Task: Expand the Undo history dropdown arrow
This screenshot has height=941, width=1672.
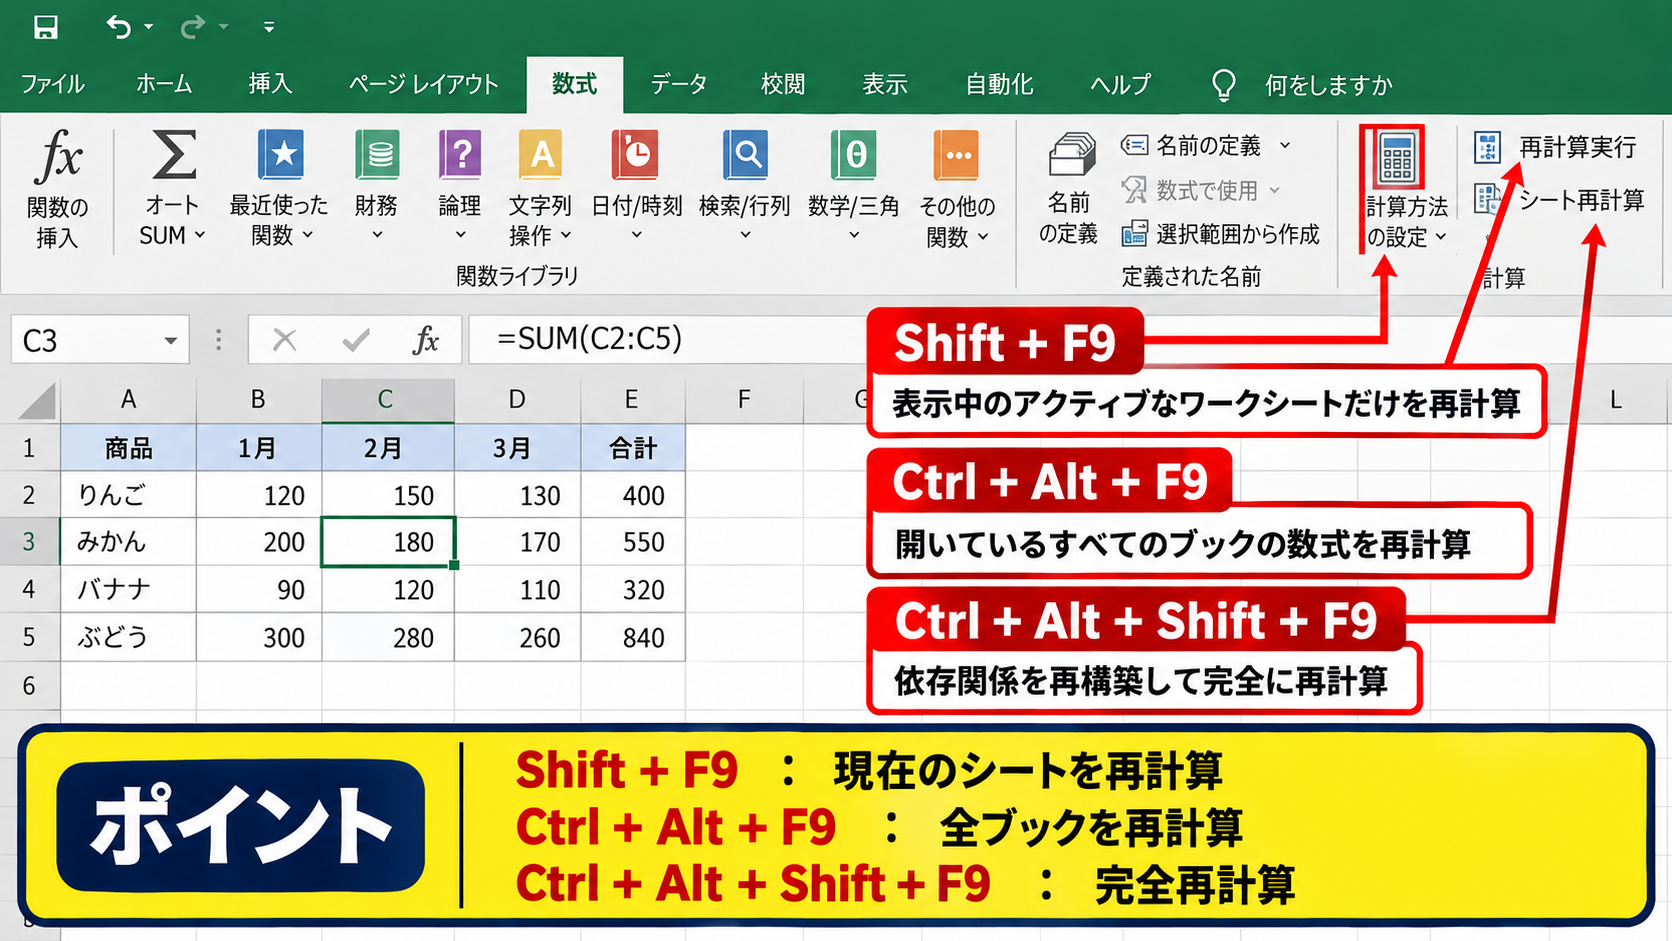Action: click(x=149, y=27)
